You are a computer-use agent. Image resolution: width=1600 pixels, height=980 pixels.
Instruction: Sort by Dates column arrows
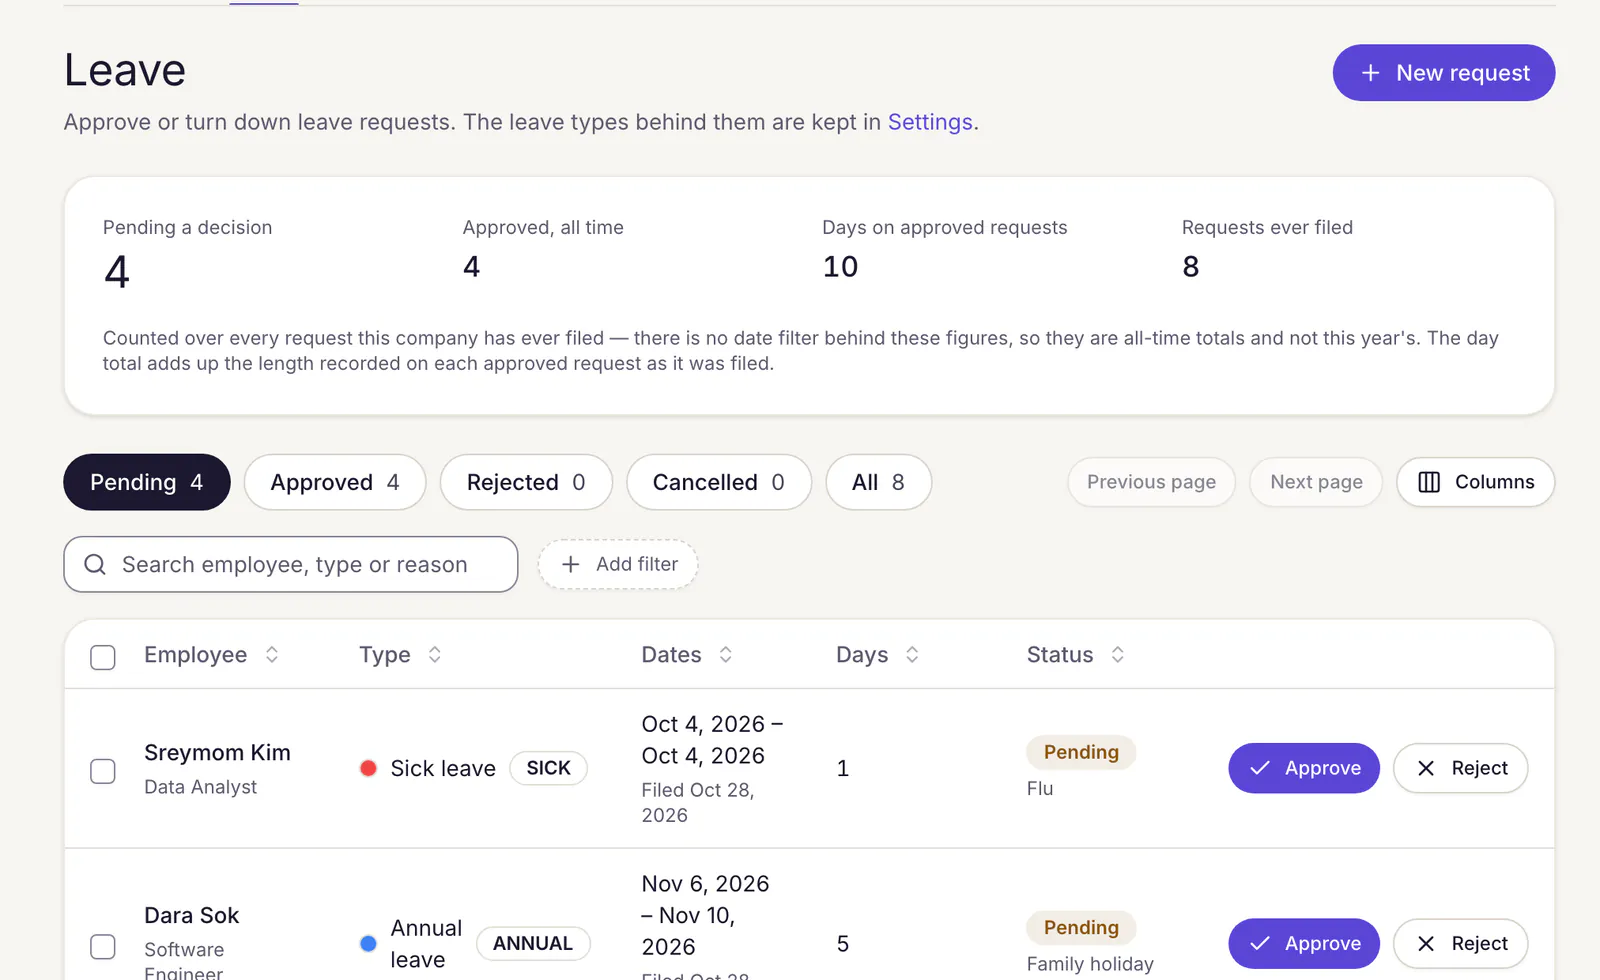tap(726, 655)
